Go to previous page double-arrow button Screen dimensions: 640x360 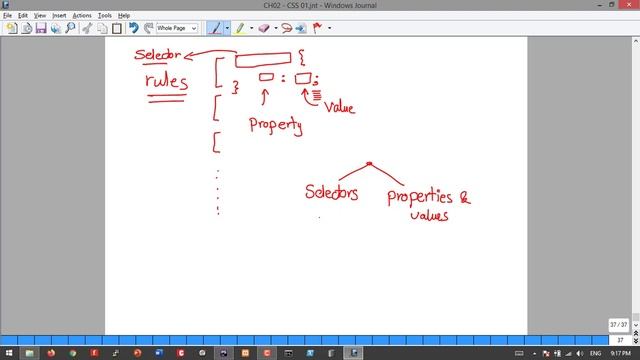click(x=636, y=333)
